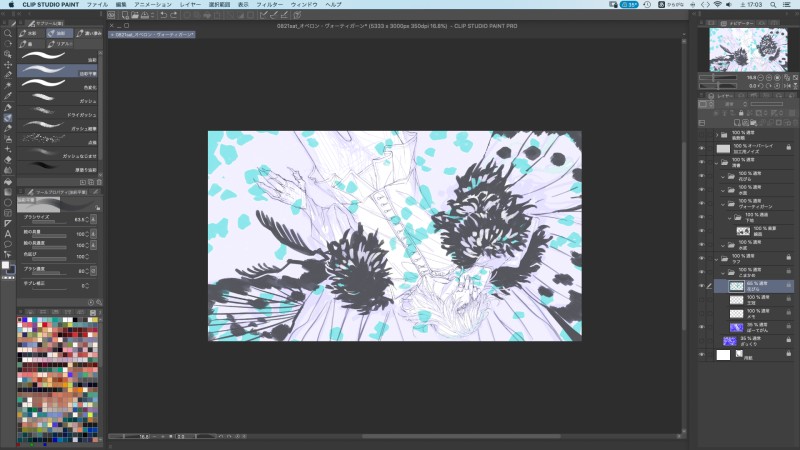Click the Redo arrow icon
Image resolution: width=800 pixels, height=450 pixels.
click(173, 15)
